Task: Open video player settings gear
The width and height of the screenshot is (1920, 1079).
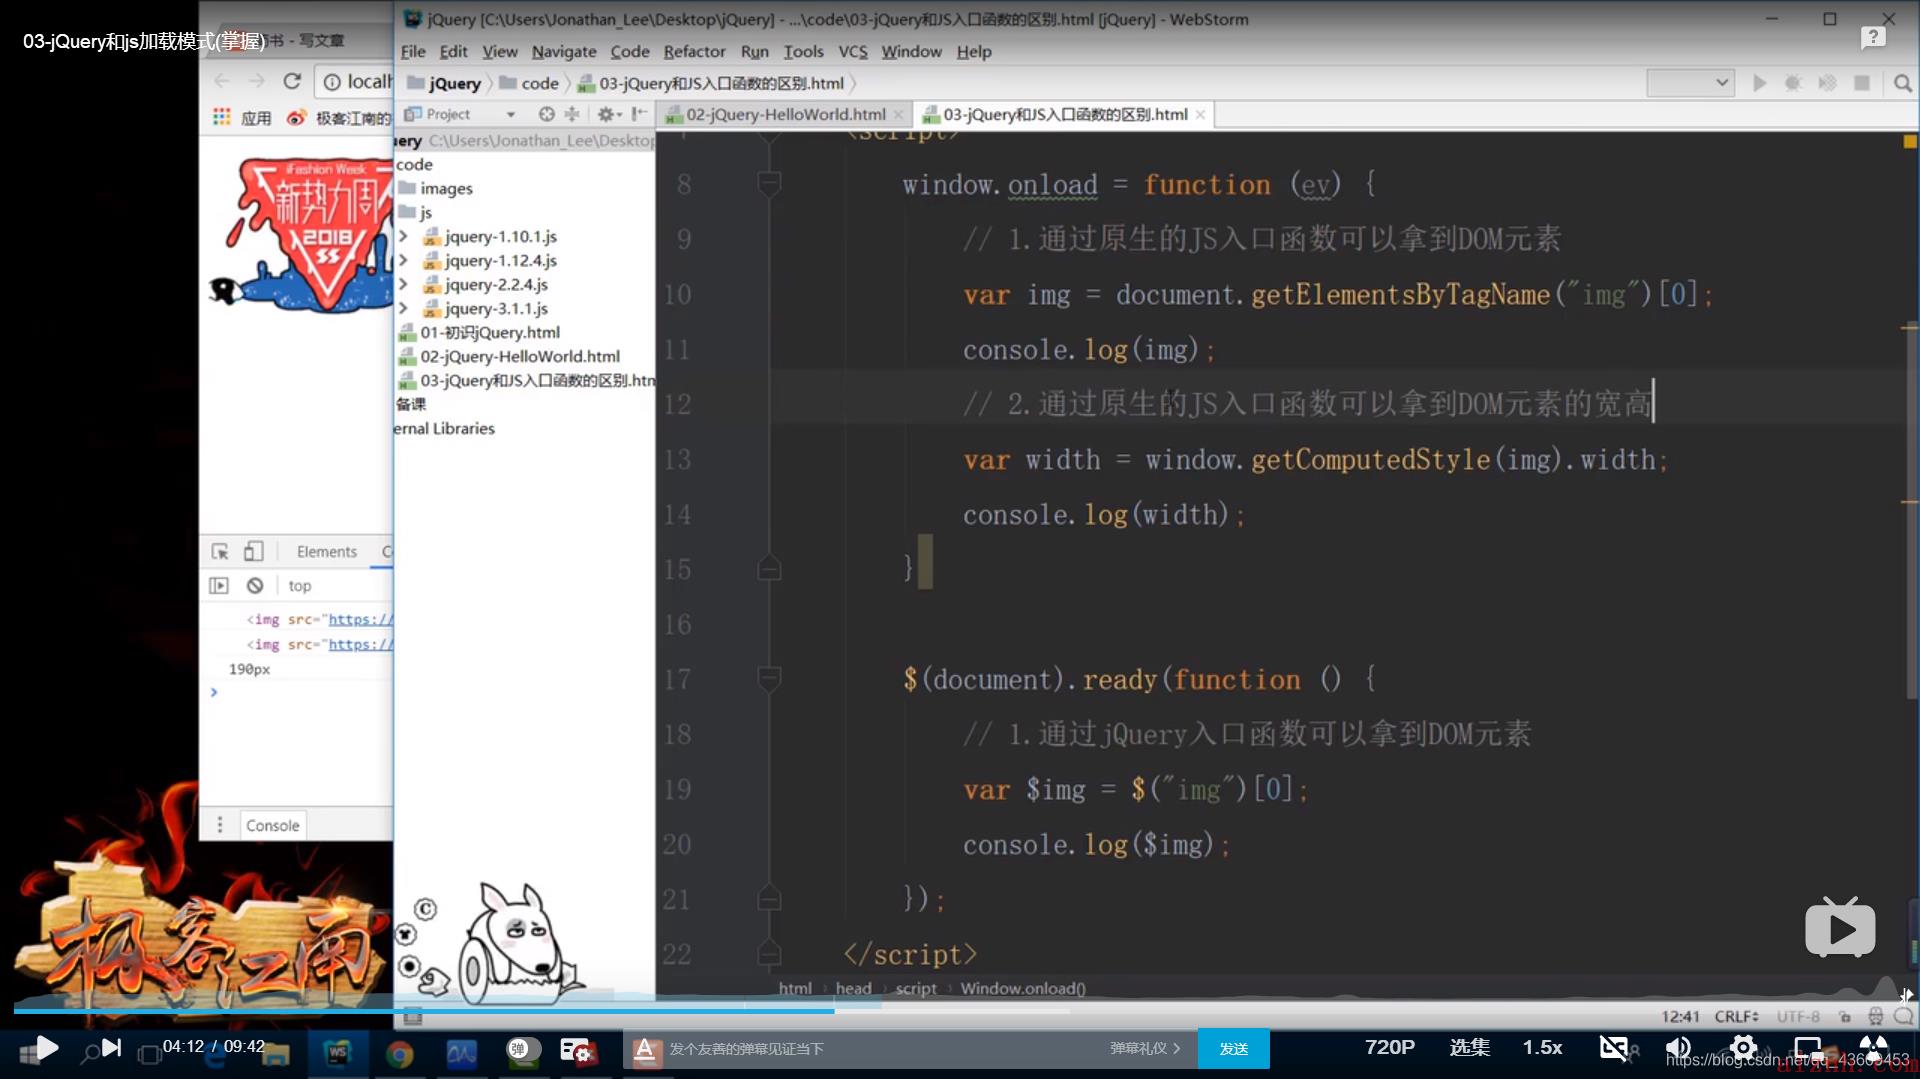Action: 1743,1047
